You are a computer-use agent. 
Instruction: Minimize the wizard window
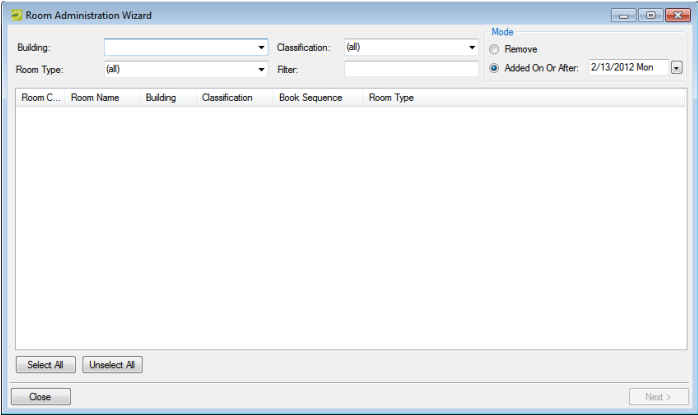click(624, 16)
